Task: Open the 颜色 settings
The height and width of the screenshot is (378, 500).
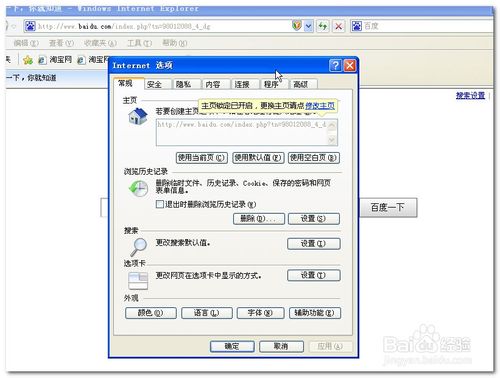Action: click(151, 313)
